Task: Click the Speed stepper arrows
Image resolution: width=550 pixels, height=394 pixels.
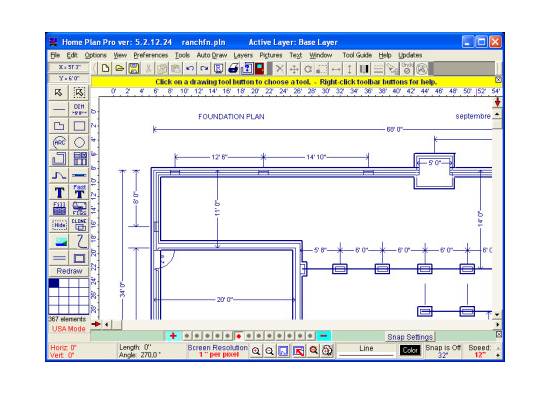Action: (x=498, y=351)
